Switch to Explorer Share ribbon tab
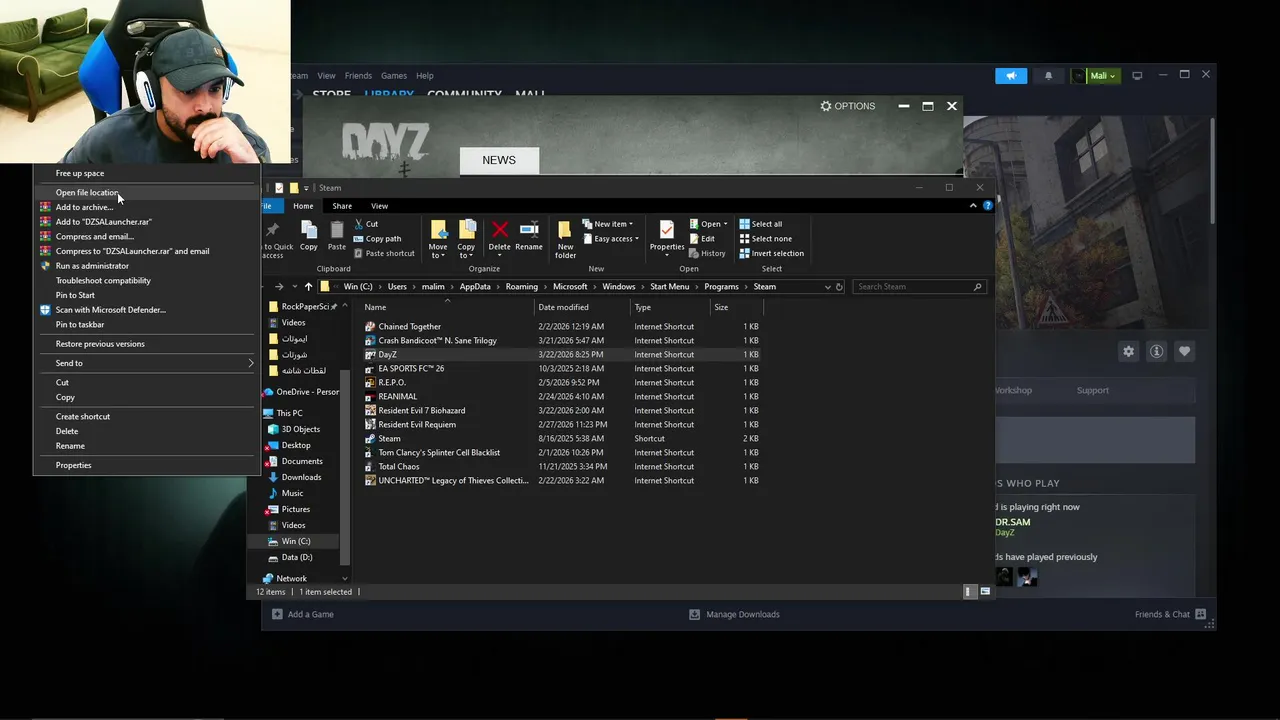Screen dimensions: 1280x720 coord(342,206)
